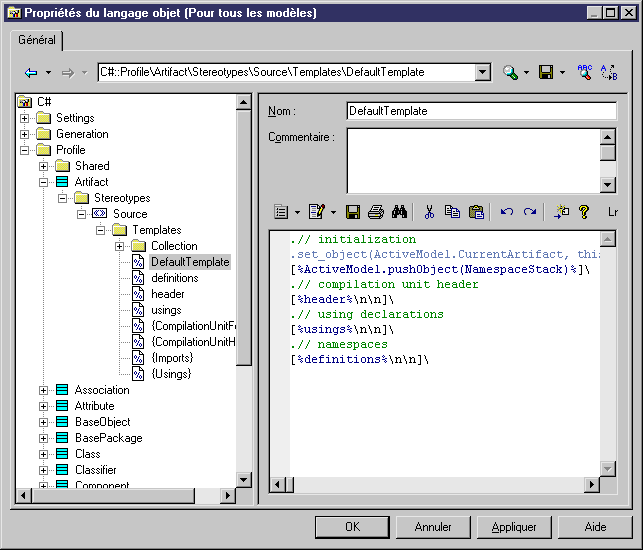Select the header template in tree

click(167, 294)
